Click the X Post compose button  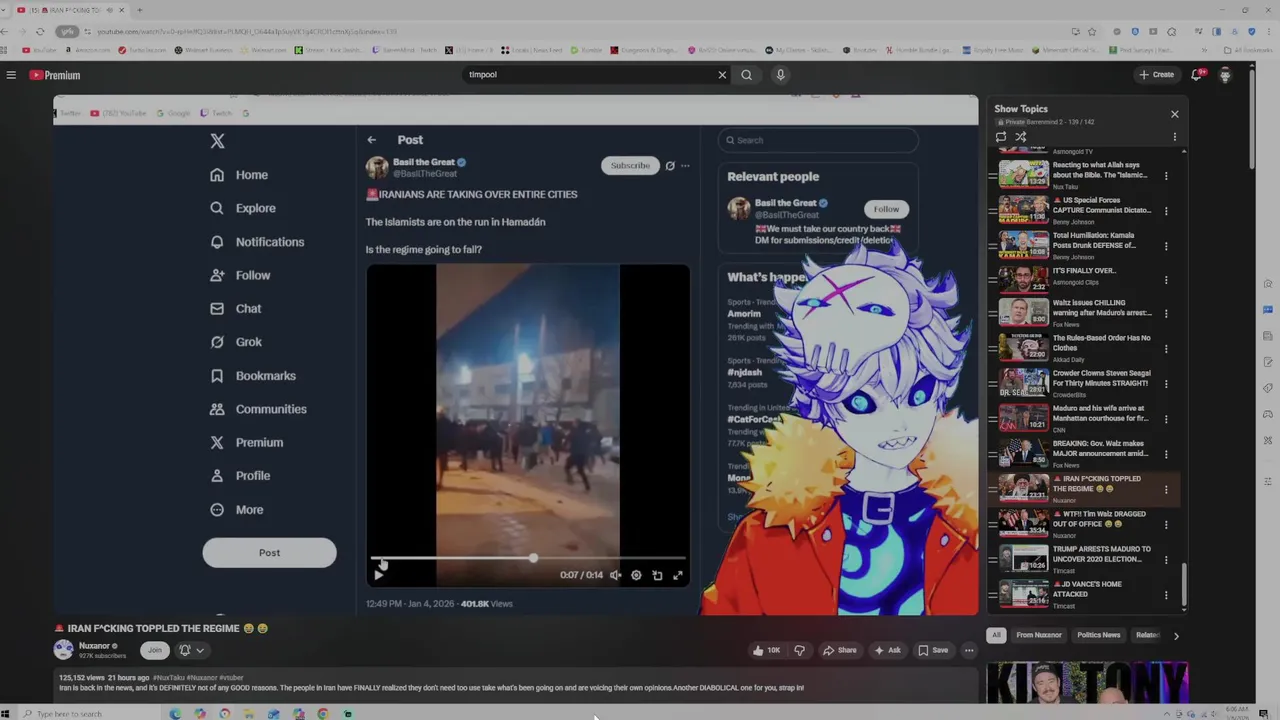(269, 553)
